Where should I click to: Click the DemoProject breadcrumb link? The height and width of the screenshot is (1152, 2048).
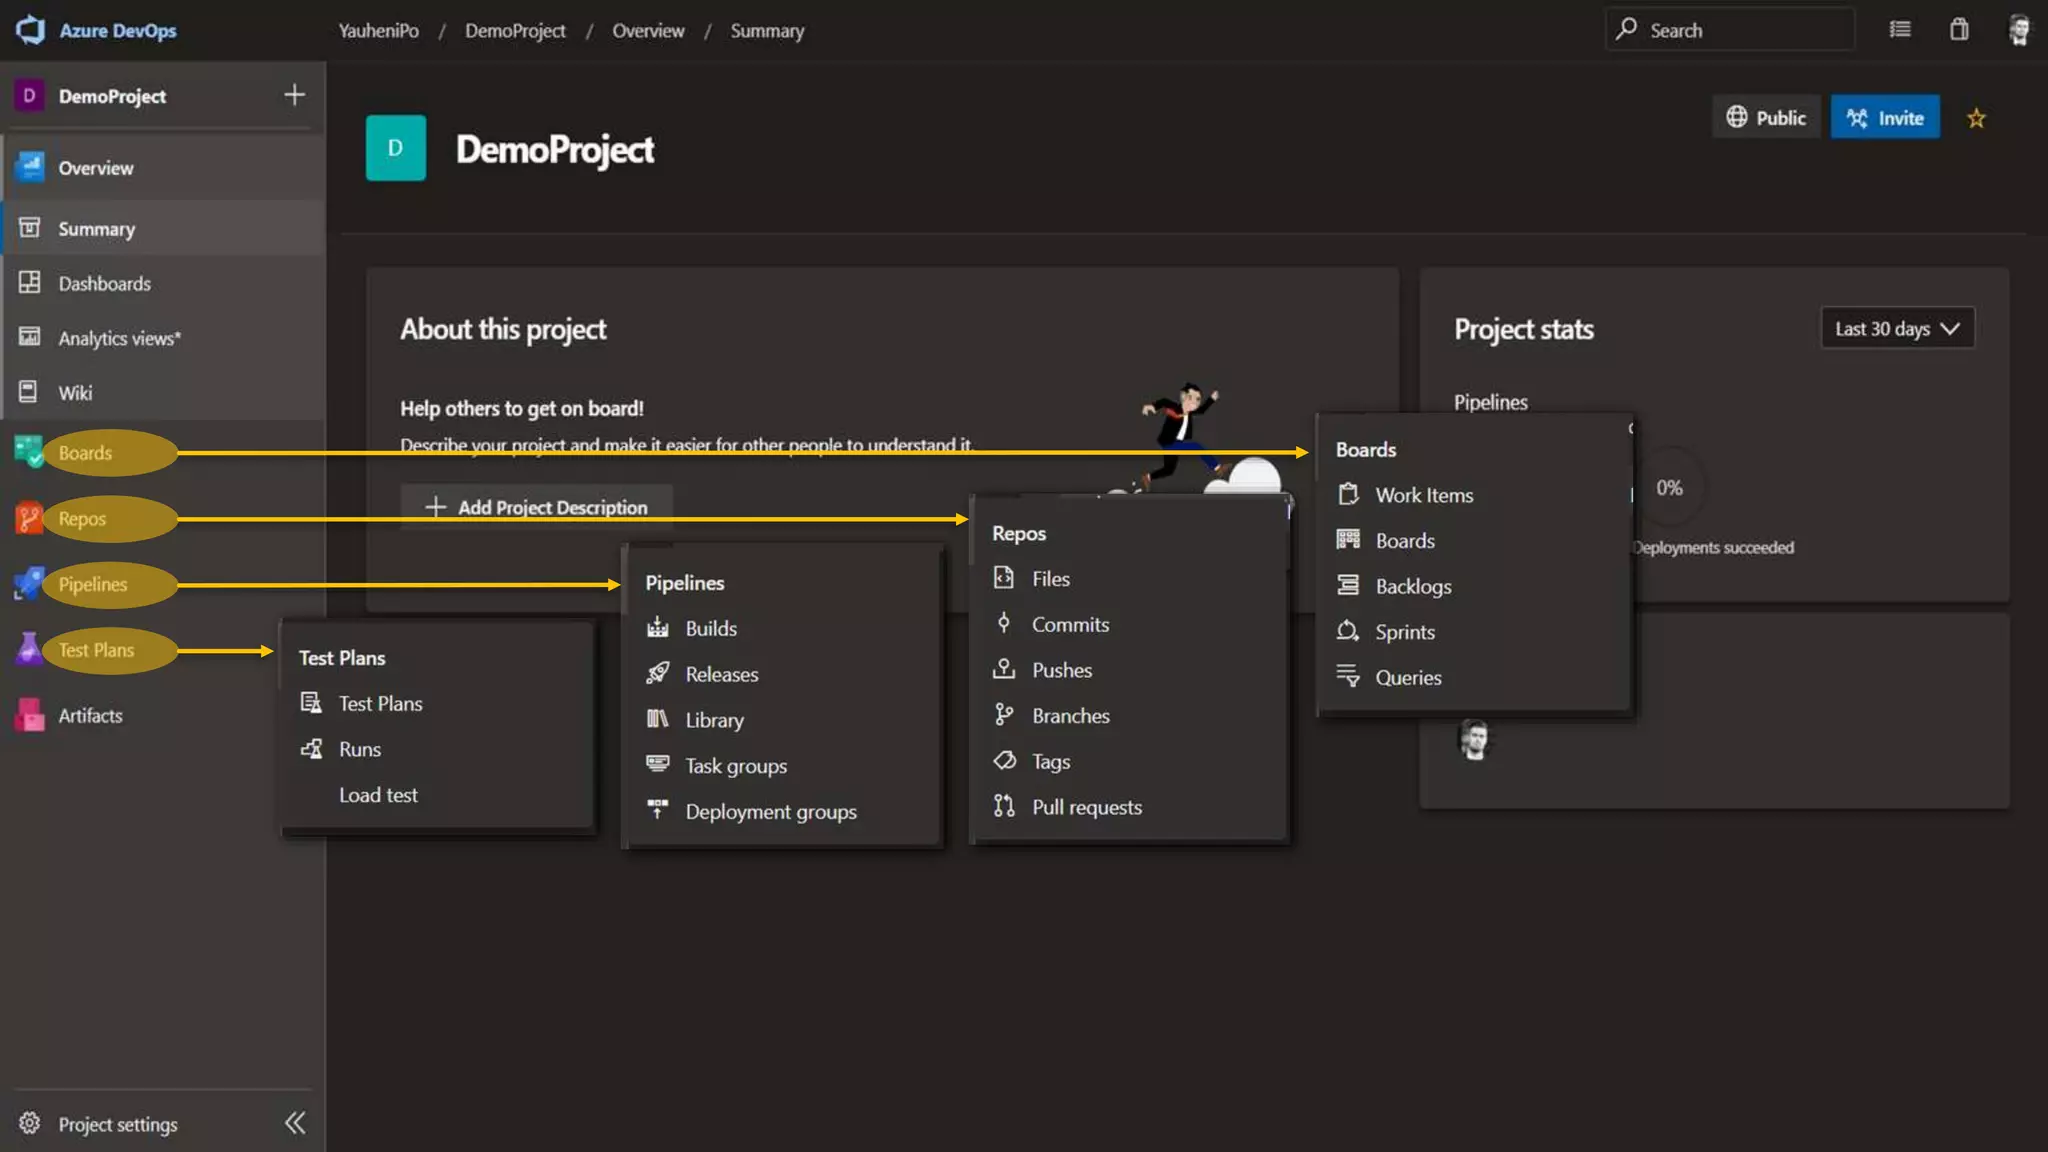(x=515, y=31)
